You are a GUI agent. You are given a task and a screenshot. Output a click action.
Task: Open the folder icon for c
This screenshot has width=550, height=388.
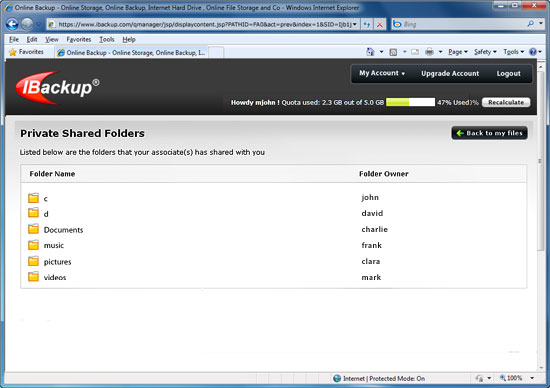point(33,198)
